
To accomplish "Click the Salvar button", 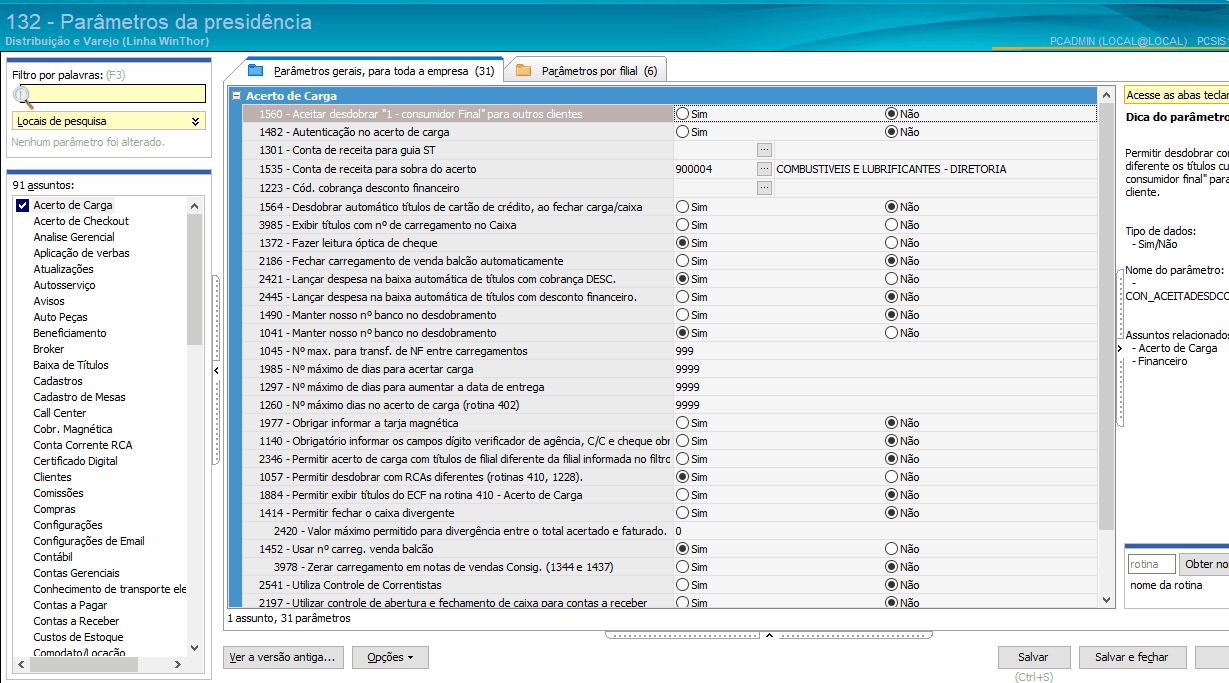I will [x=1033, y=657].
